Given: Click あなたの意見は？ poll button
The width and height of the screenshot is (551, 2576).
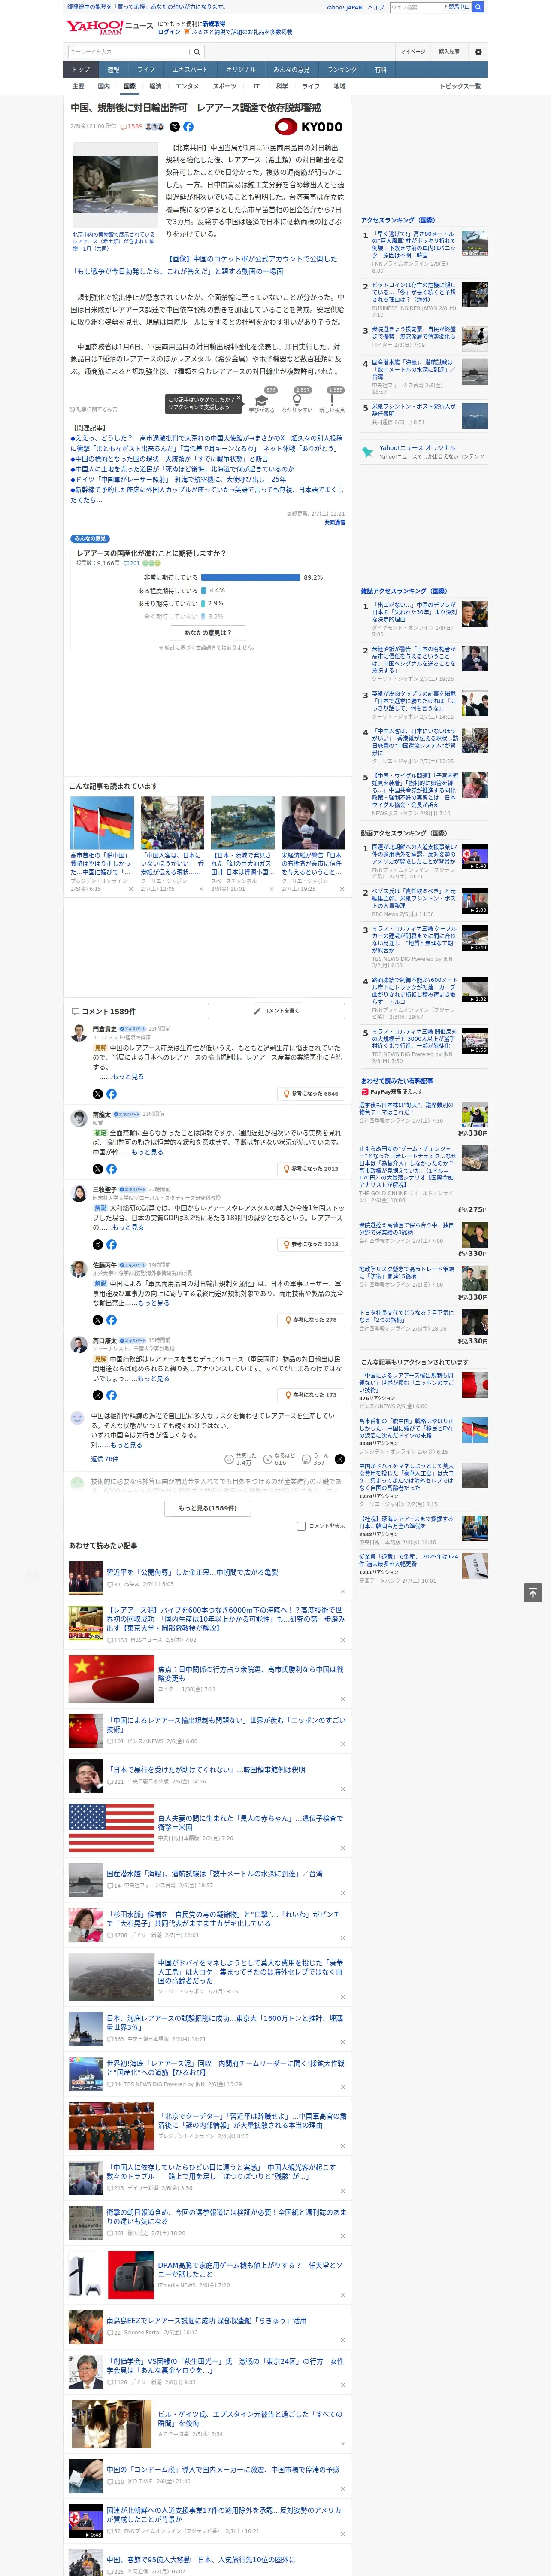Looking at the screenshot, I should tap(208, 633).
